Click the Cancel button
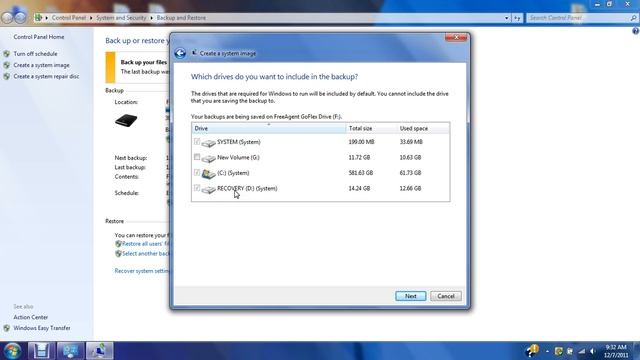This screenshot has height=360, width=640. click(446, 296)
